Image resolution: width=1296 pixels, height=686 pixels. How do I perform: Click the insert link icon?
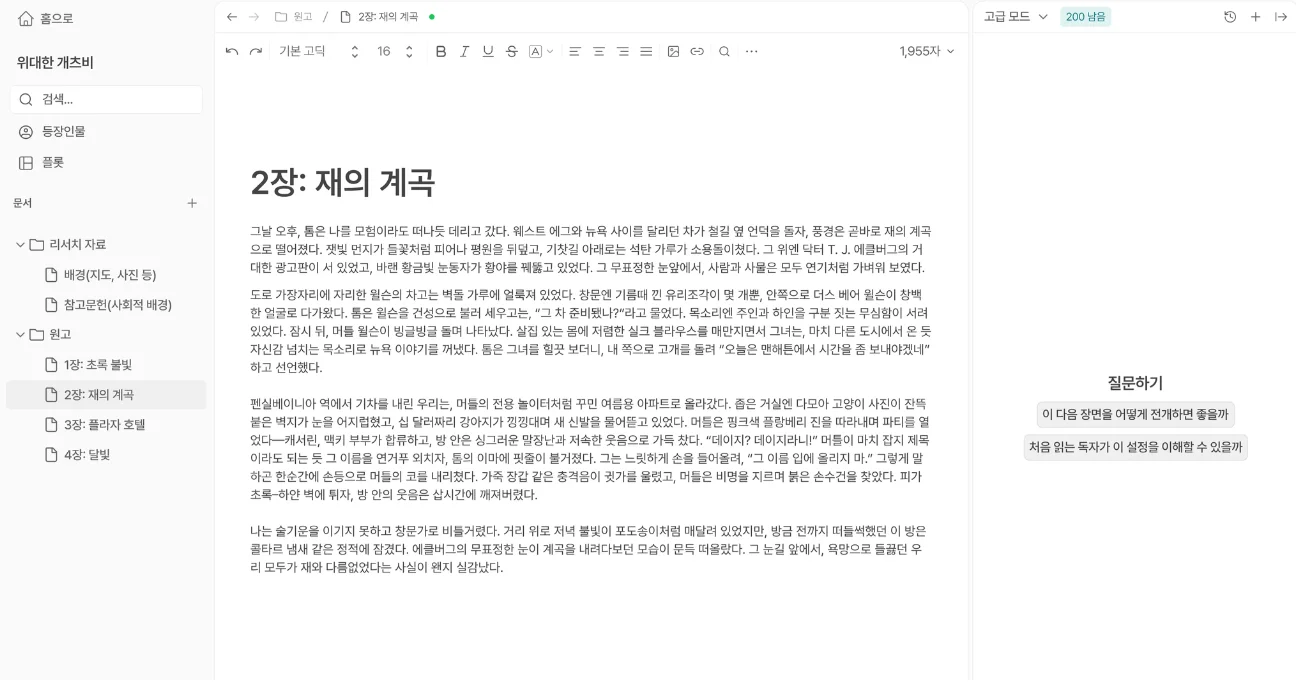(x=697, y=51)
